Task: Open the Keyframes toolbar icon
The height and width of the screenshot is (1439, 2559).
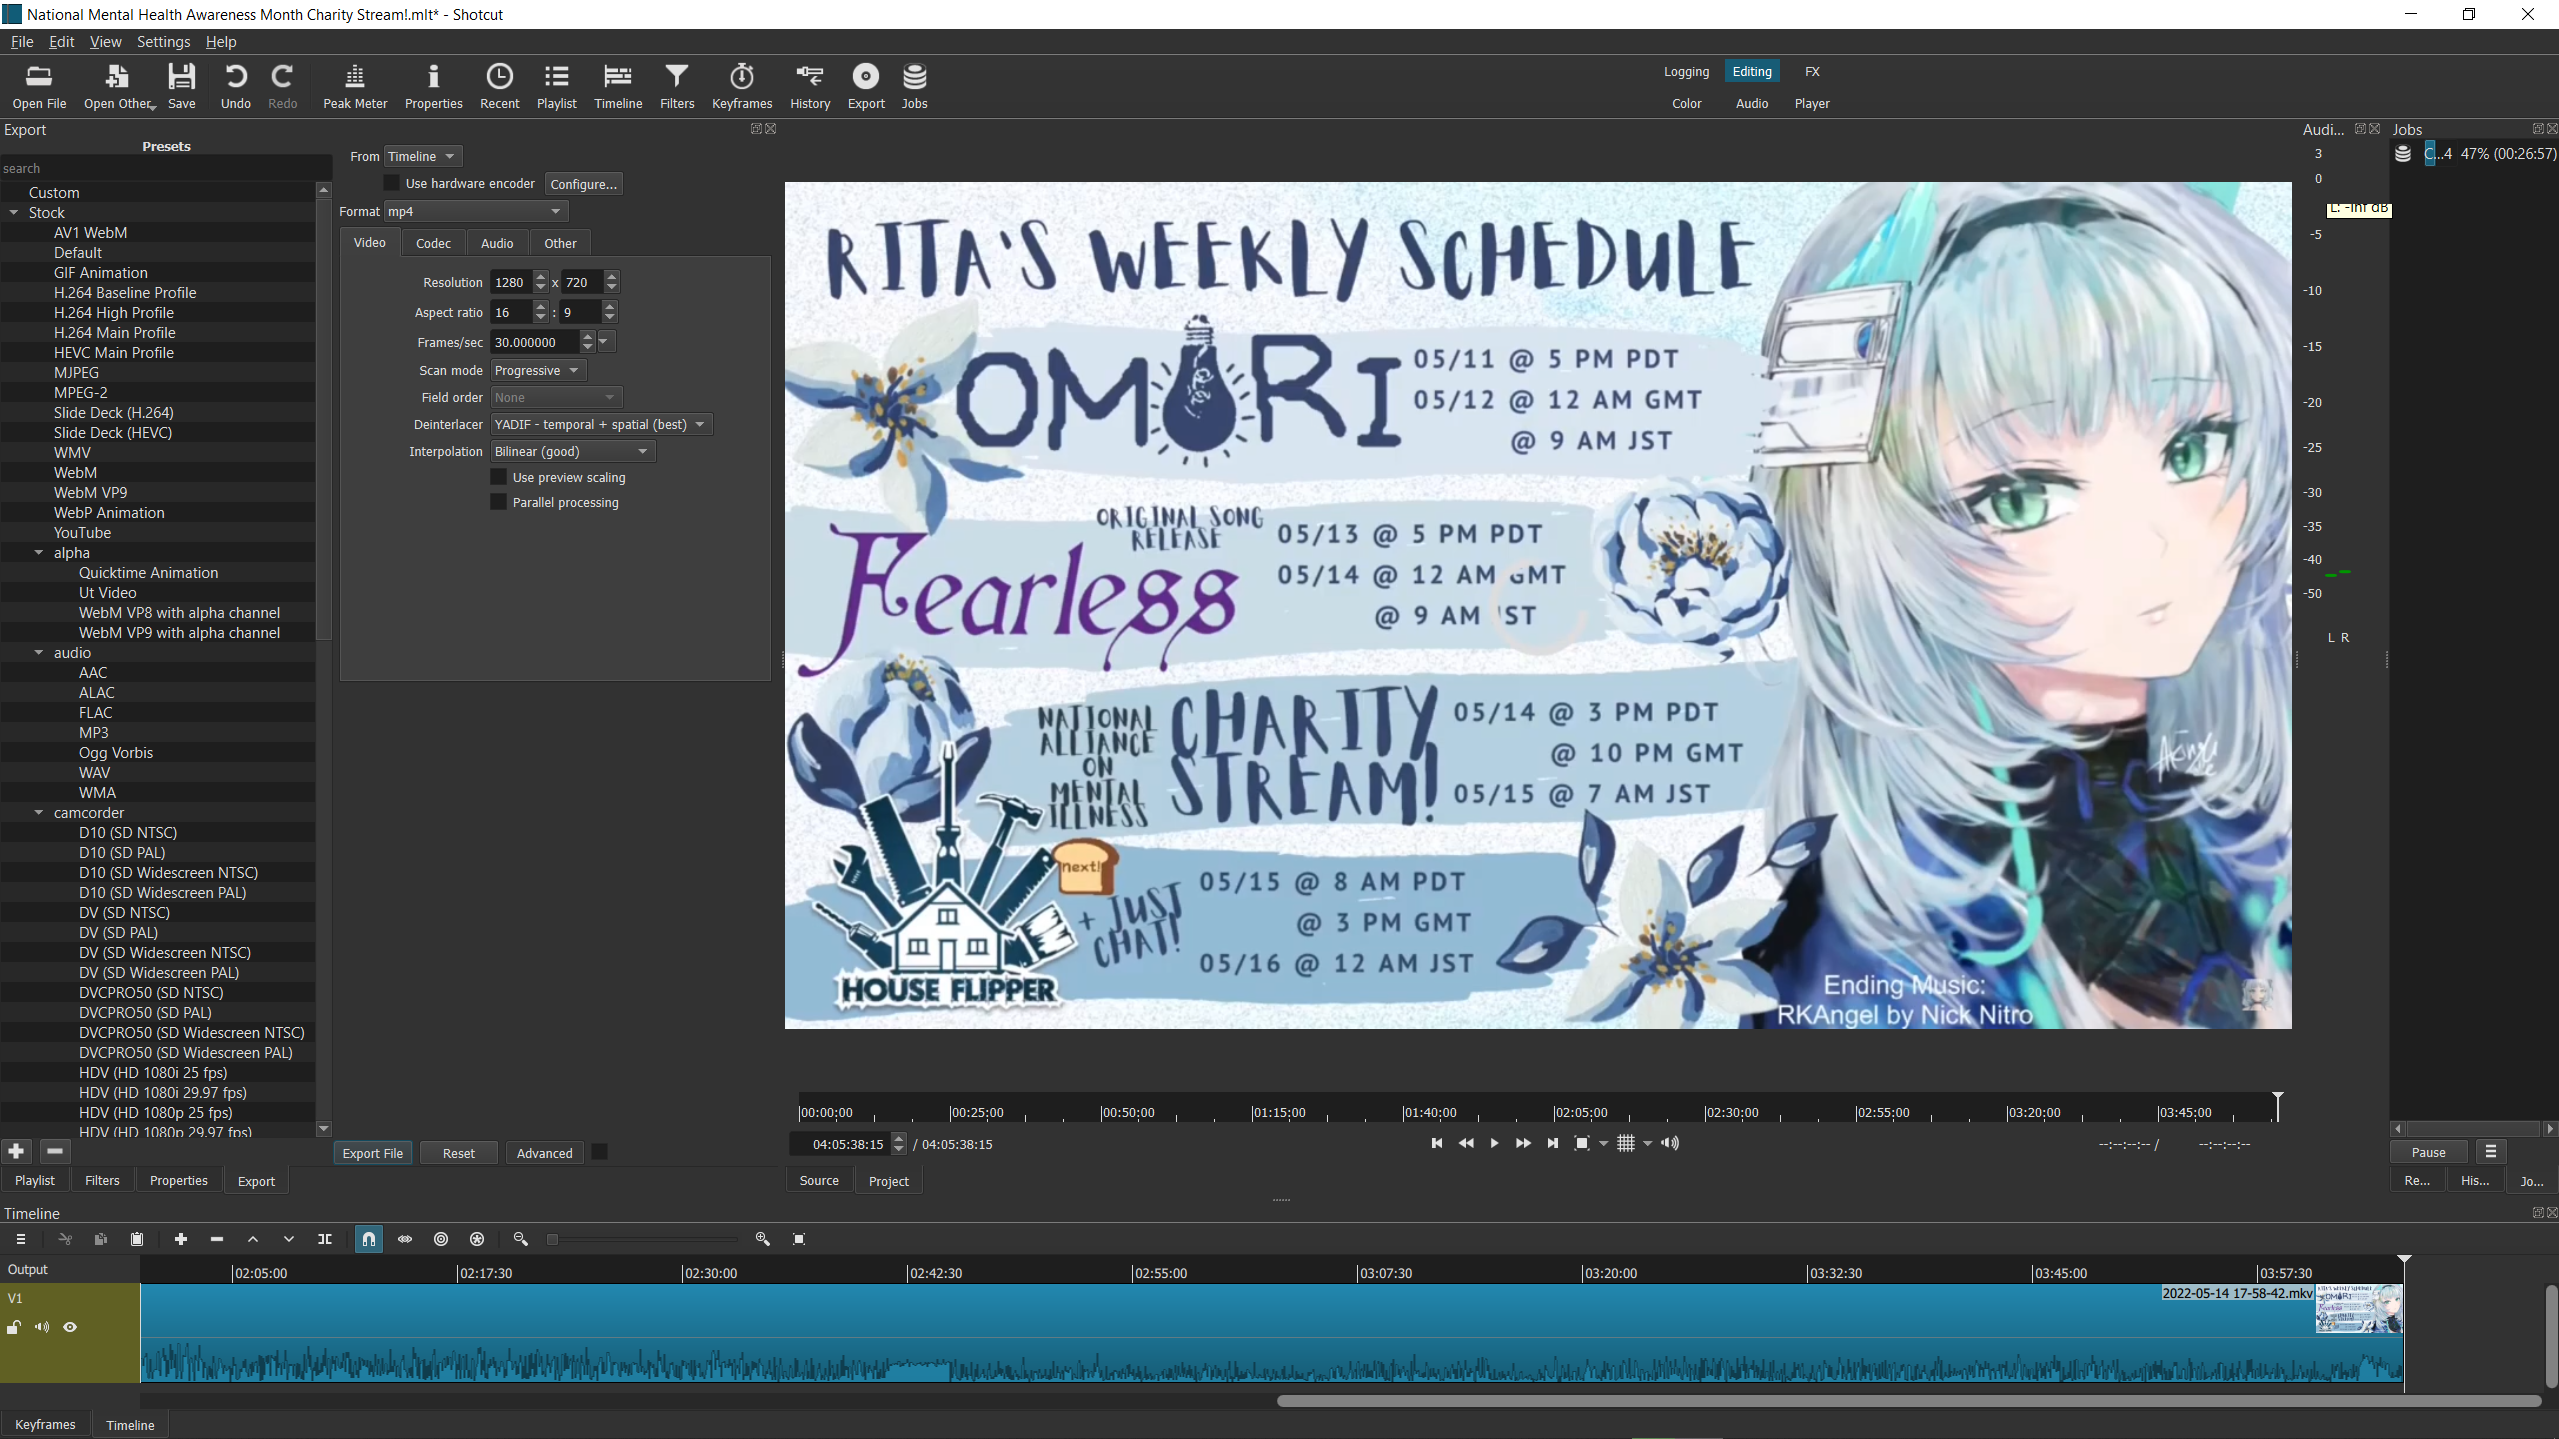Action: coord(742,86)
